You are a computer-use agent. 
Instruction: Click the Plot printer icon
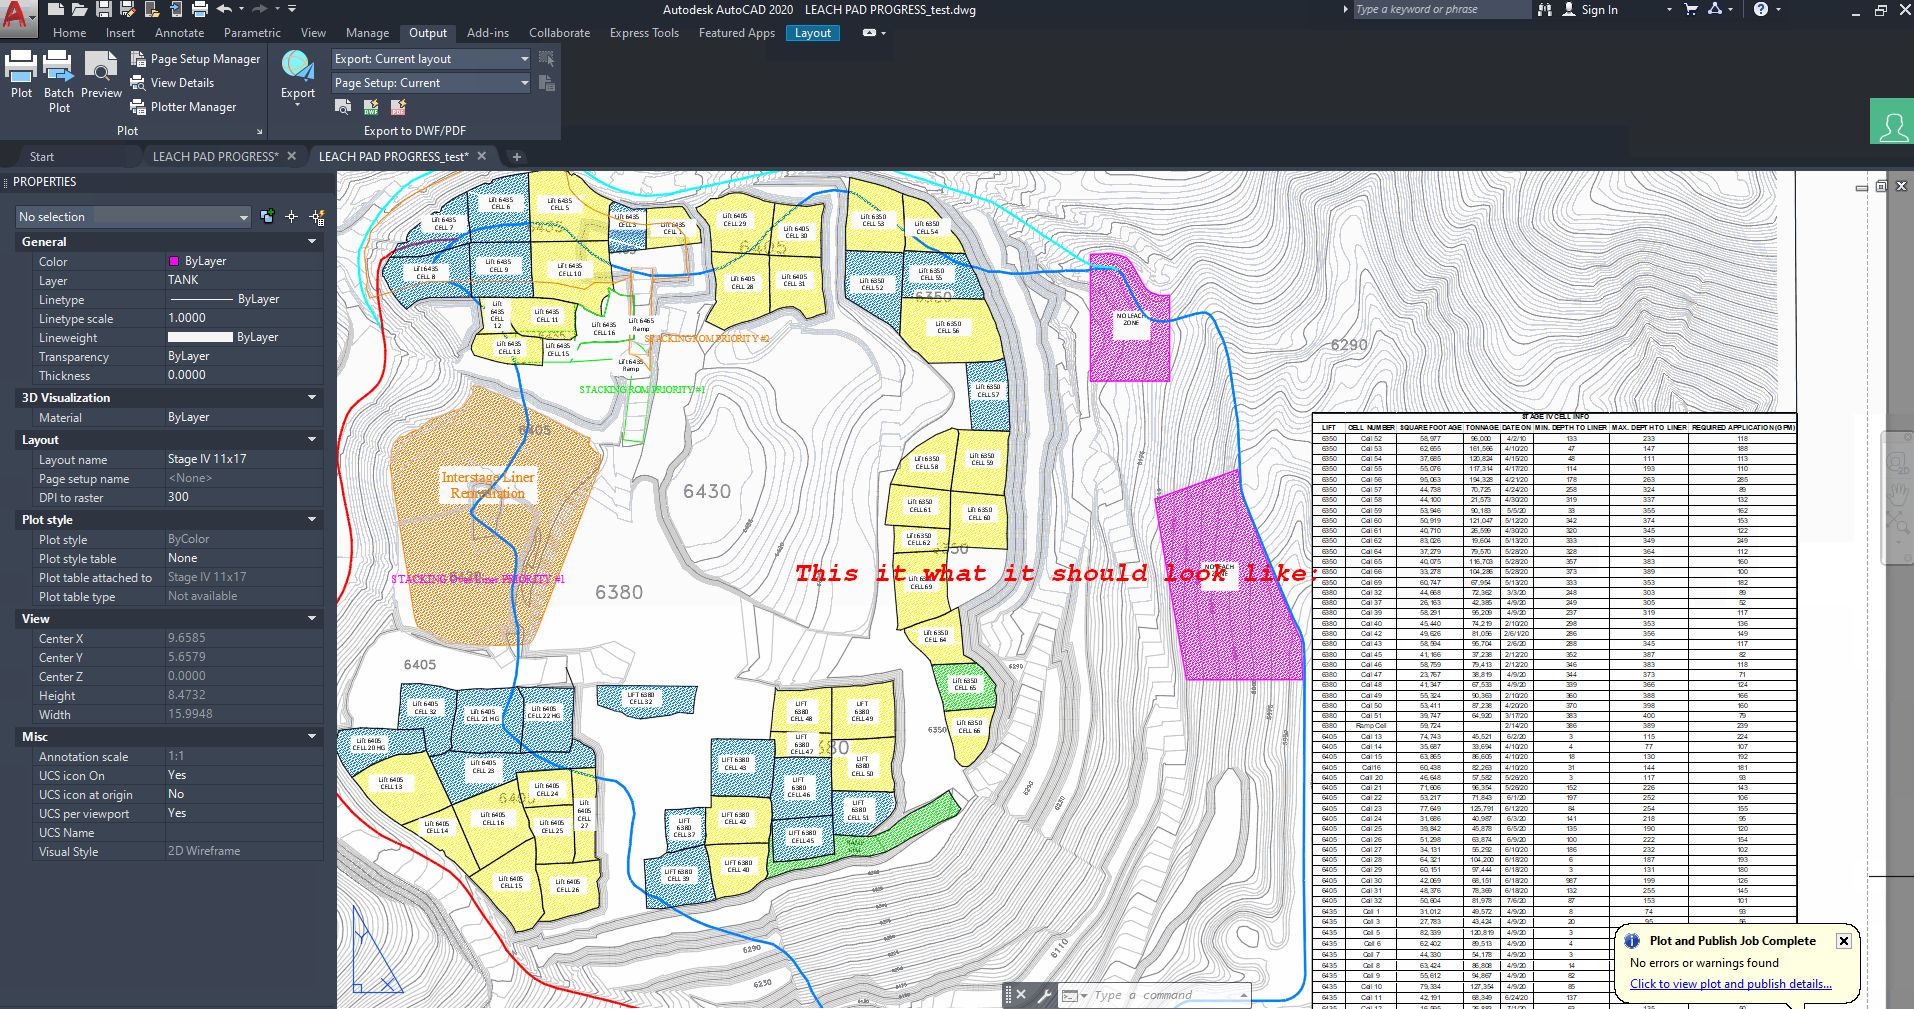click(21, 66)
